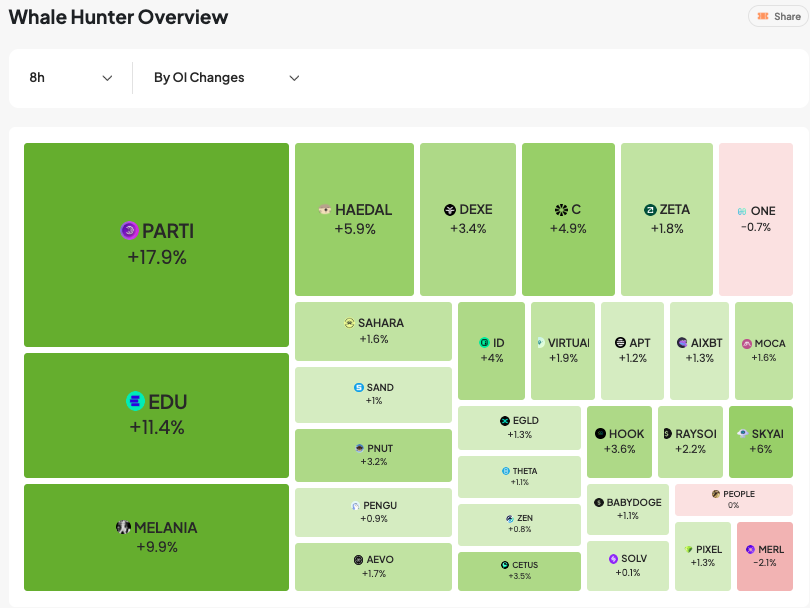Click the SOLV token icon
This screenshot has width=810, height=608.
coord(613,558)
